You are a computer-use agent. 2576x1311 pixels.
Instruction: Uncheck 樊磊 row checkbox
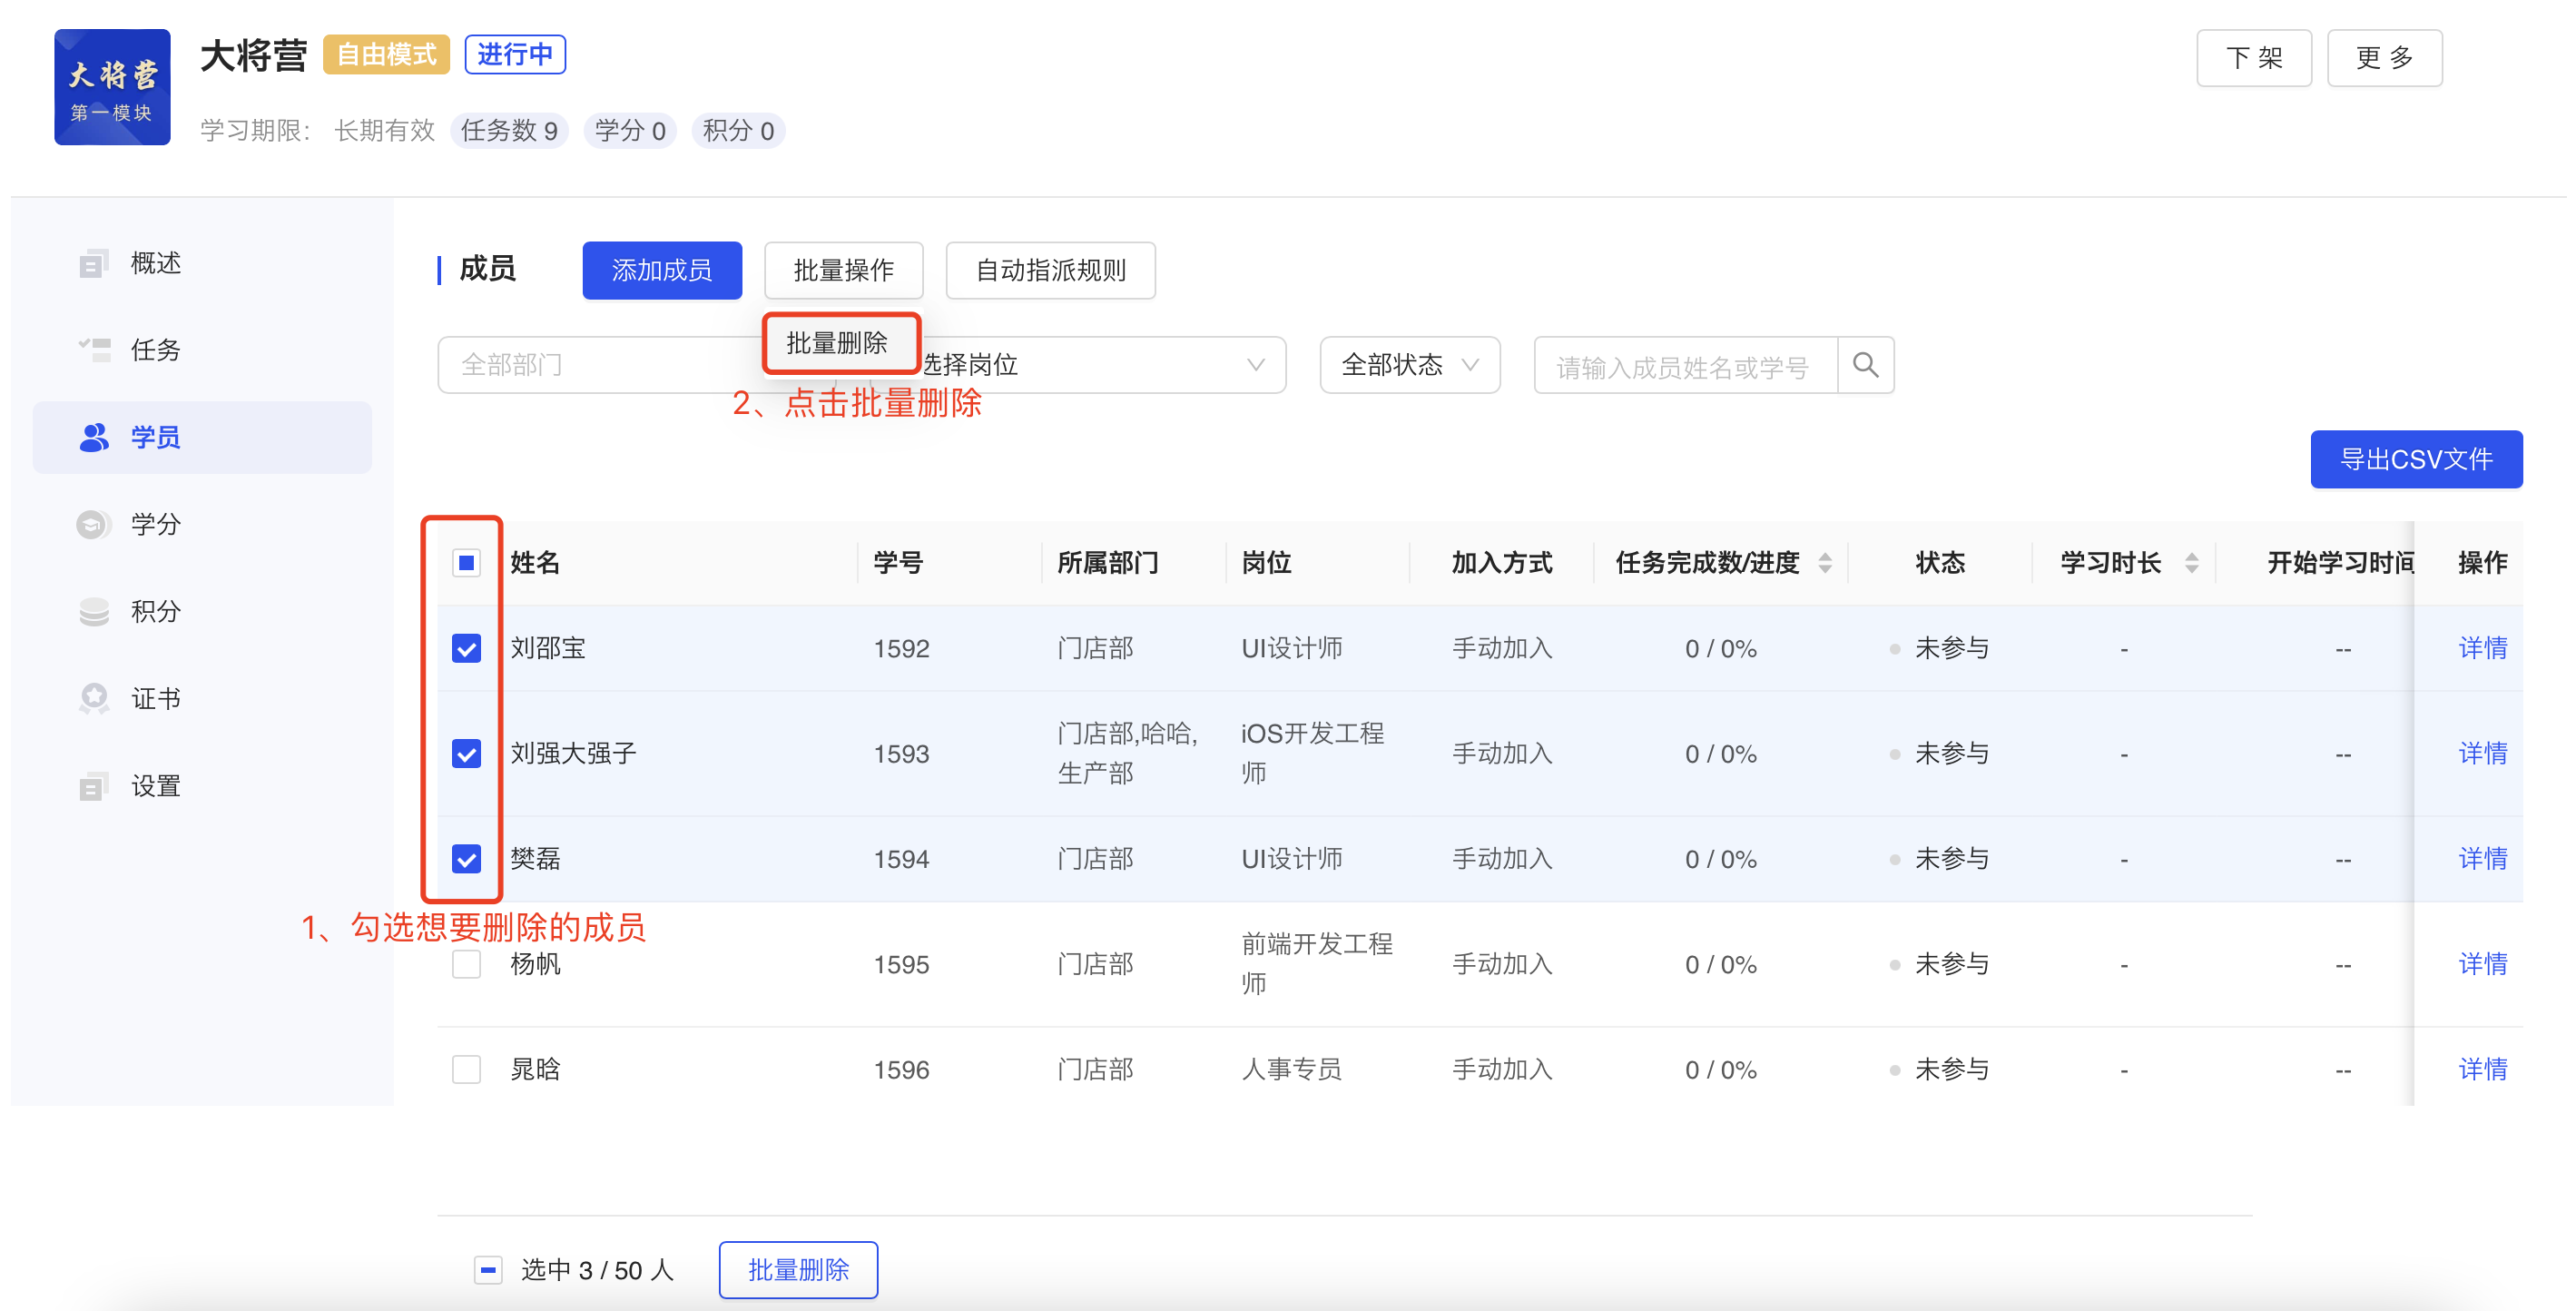point(466,858)
